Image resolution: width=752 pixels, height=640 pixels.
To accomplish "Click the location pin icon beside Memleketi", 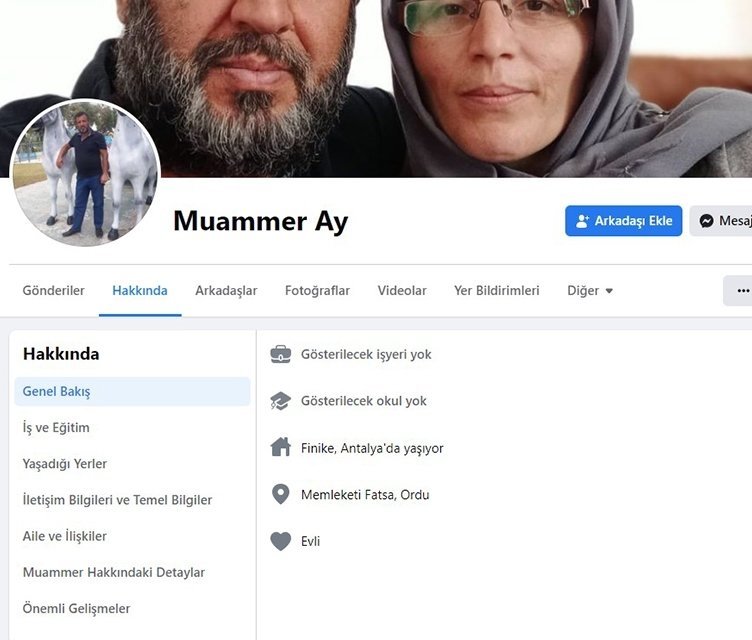I will (x=281, y=494).
